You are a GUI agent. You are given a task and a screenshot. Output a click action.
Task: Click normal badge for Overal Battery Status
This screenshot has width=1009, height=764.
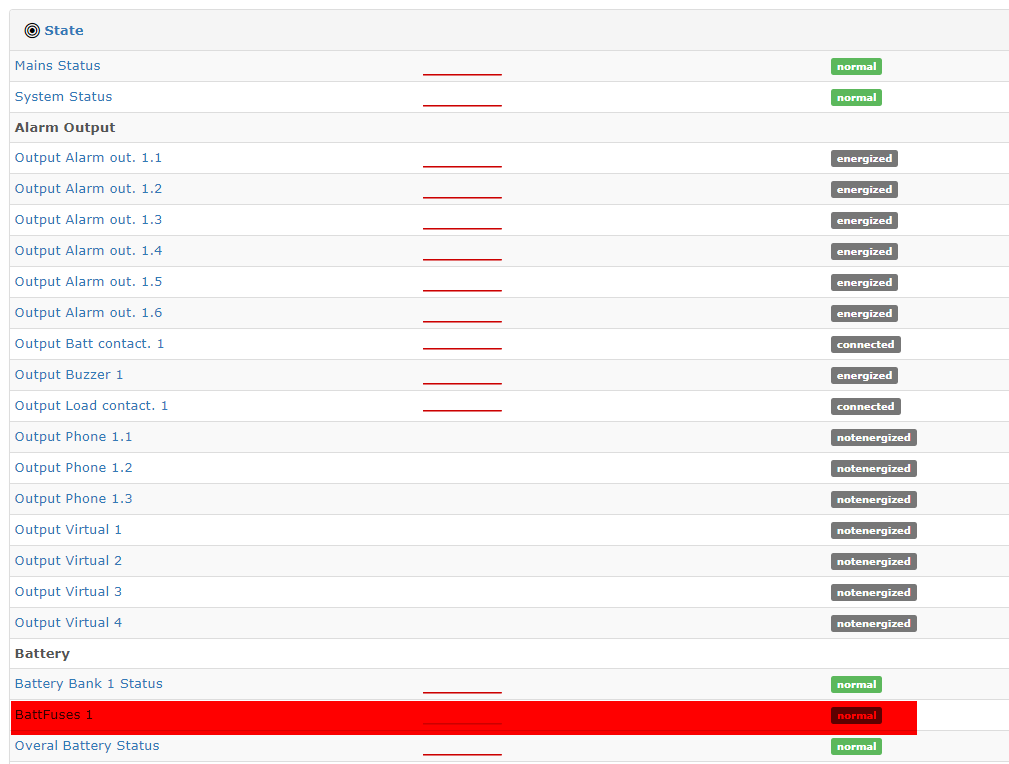coord(856,746)
